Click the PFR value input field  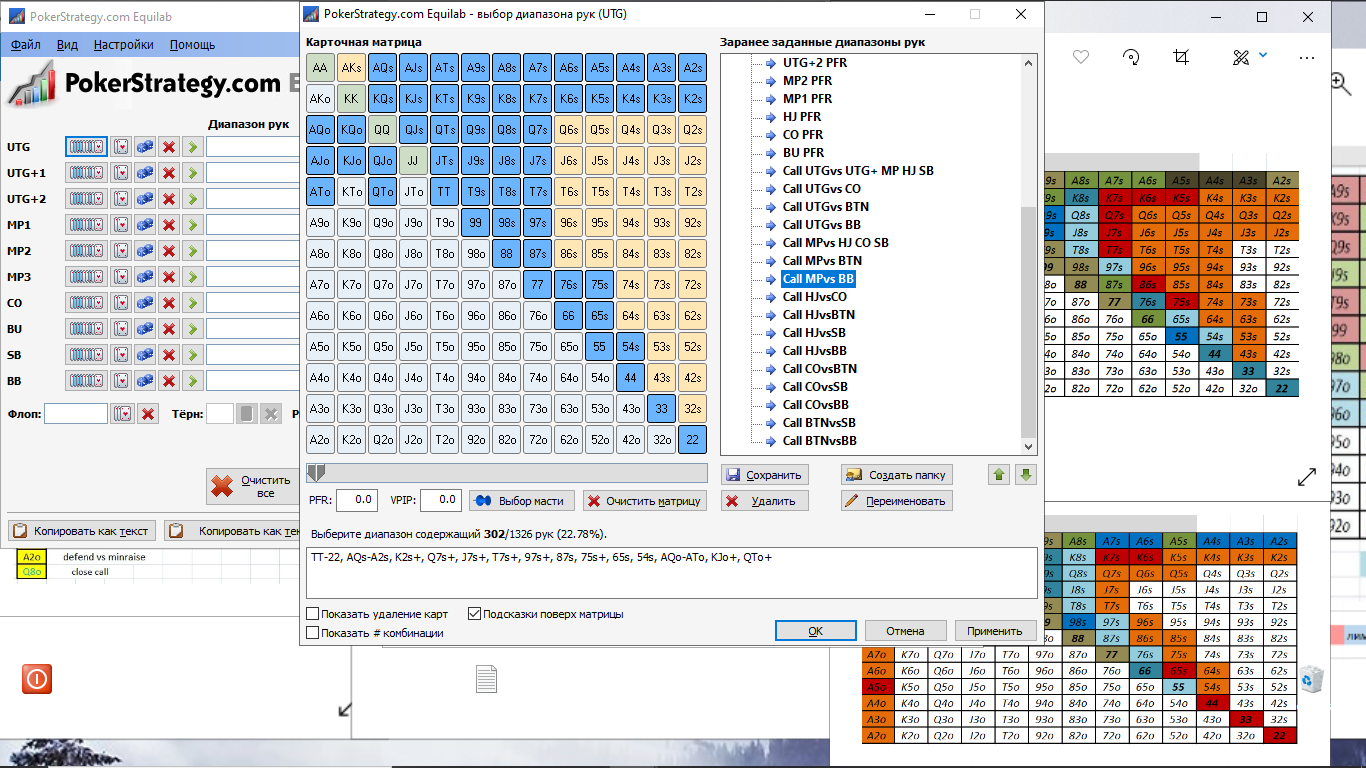tap(357, 500)
